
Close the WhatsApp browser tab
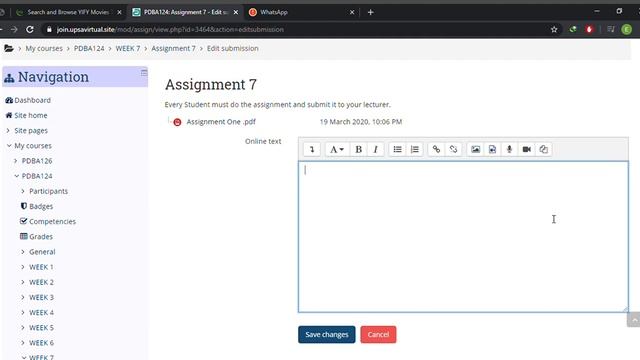click(x=352, y=12)
